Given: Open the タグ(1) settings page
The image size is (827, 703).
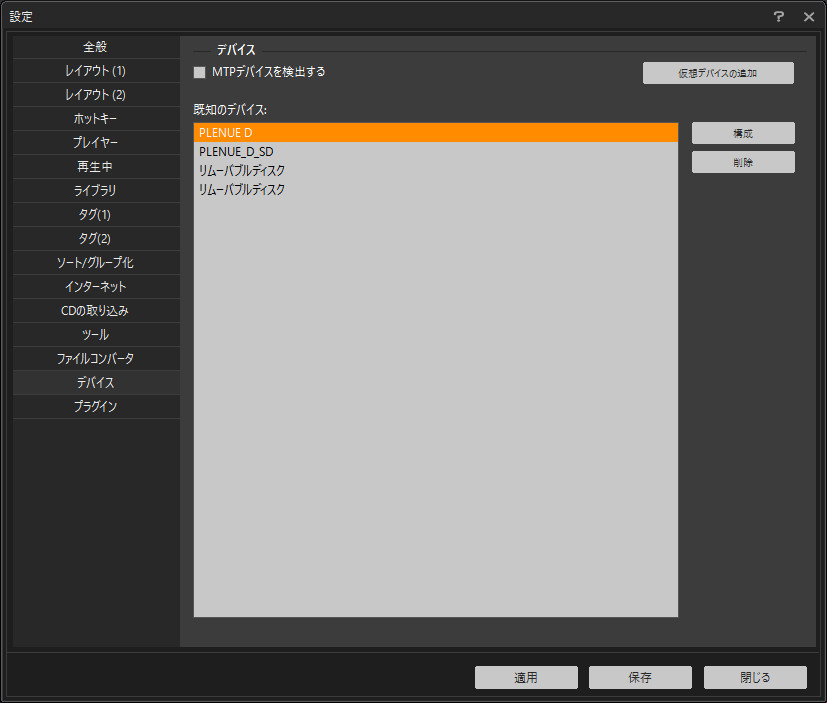Looking at the screenshot, I should pyautogui.click(x=96, y=215).
